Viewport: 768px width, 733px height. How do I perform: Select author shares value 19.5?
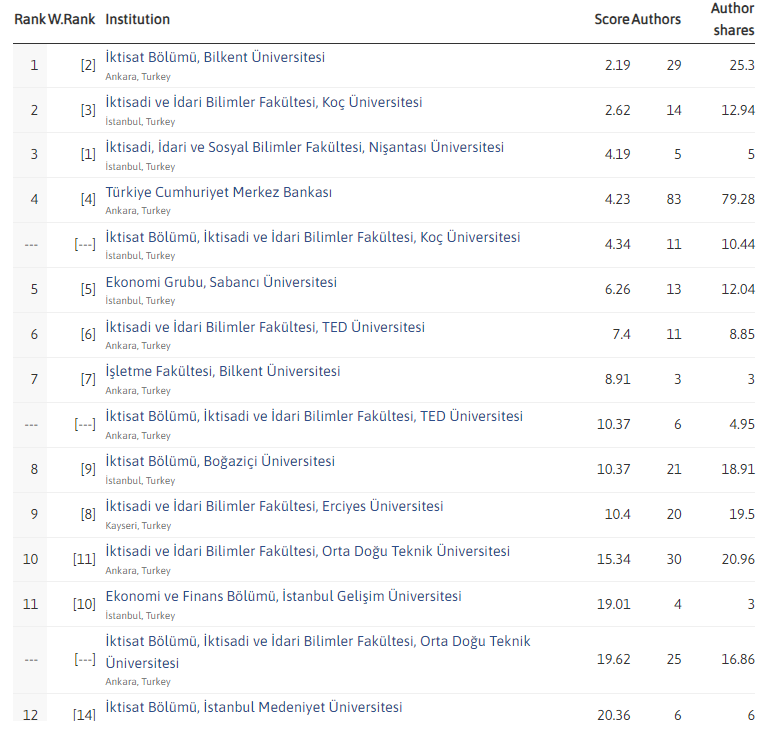[742, 515]
